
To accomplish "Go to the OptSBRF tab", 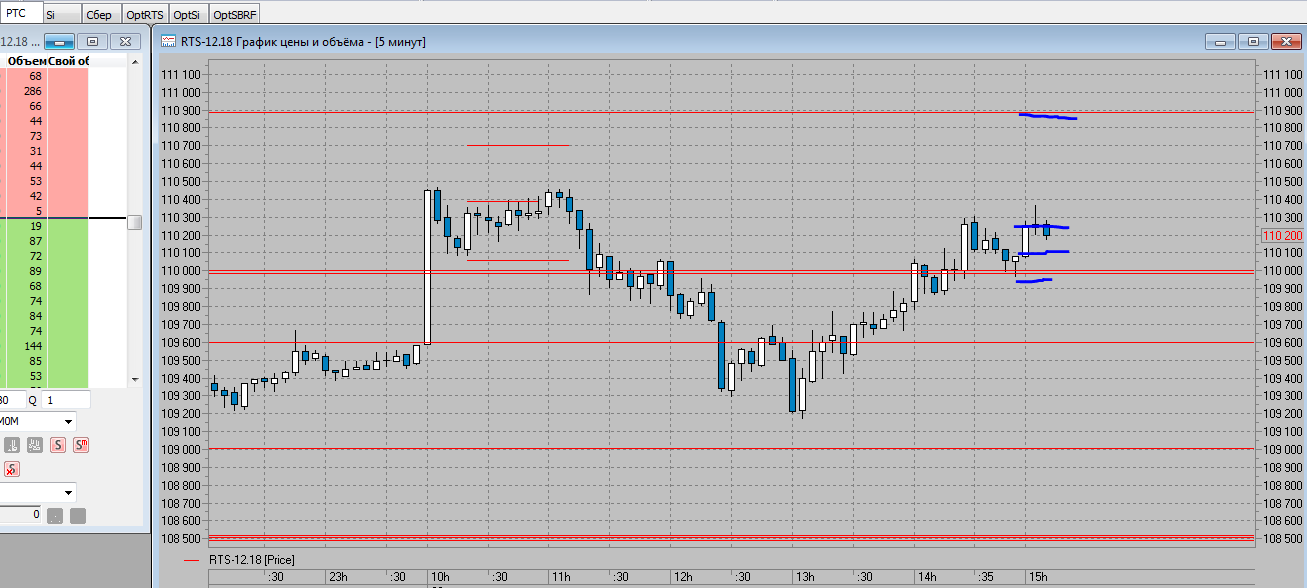I will tap(235, 15).
